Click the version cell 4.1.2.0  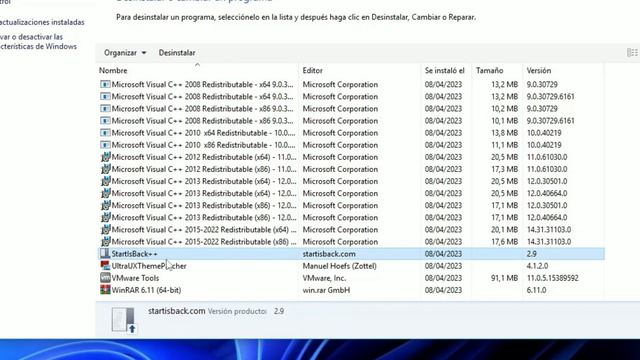coord(537,266)
